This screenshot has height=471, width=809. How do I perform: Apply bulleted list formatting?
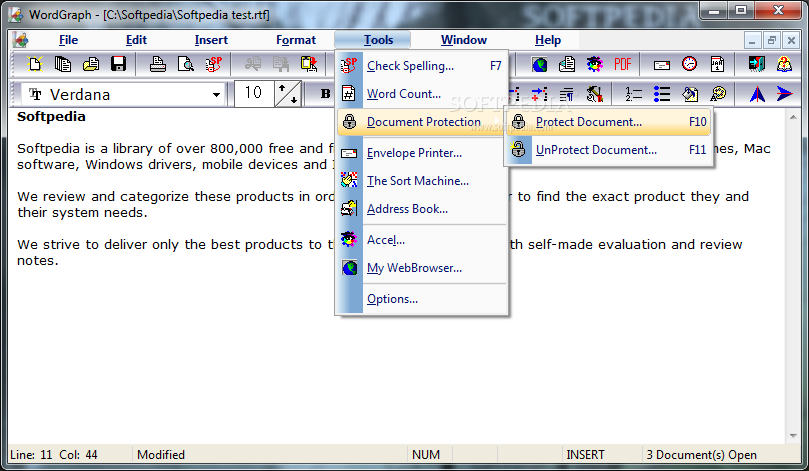pos(661,94)
